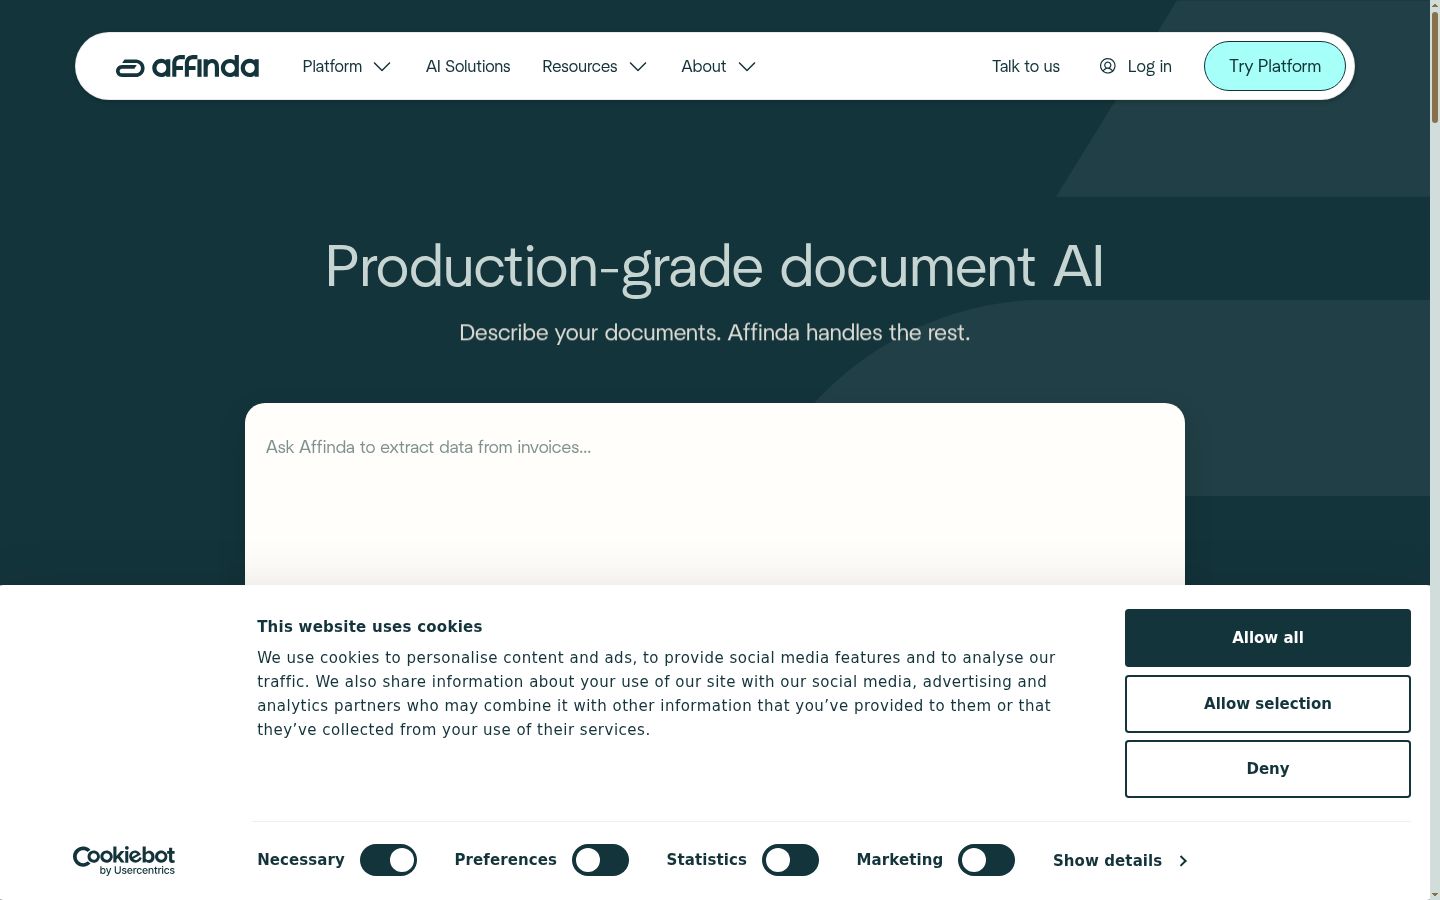This screenshot has width=1440, height=900.
Task: Click the Deny cookies button
Action: point(1268,769)
